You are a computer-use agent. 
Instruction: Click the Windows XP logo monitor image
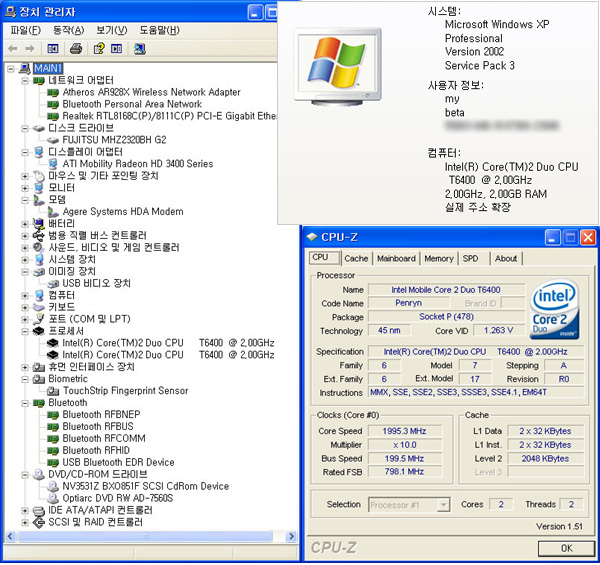[338, 67]
